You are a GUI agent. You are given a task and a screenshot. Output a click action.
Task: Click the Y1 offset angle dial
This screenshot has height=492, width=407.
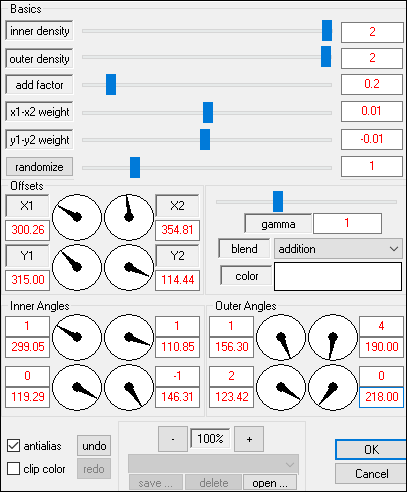coord(77,267)
